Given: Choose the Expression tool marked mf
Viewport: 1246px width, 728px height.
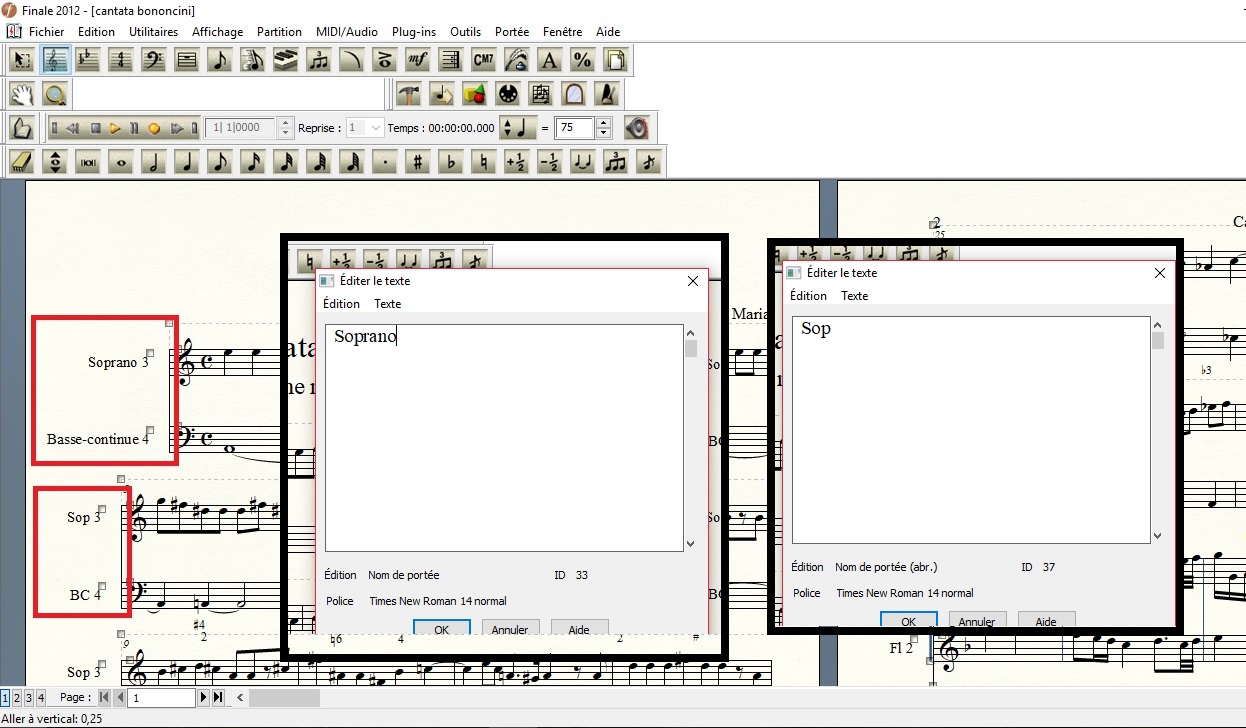Looking at the screenshot, I should (x=417, y=61).
